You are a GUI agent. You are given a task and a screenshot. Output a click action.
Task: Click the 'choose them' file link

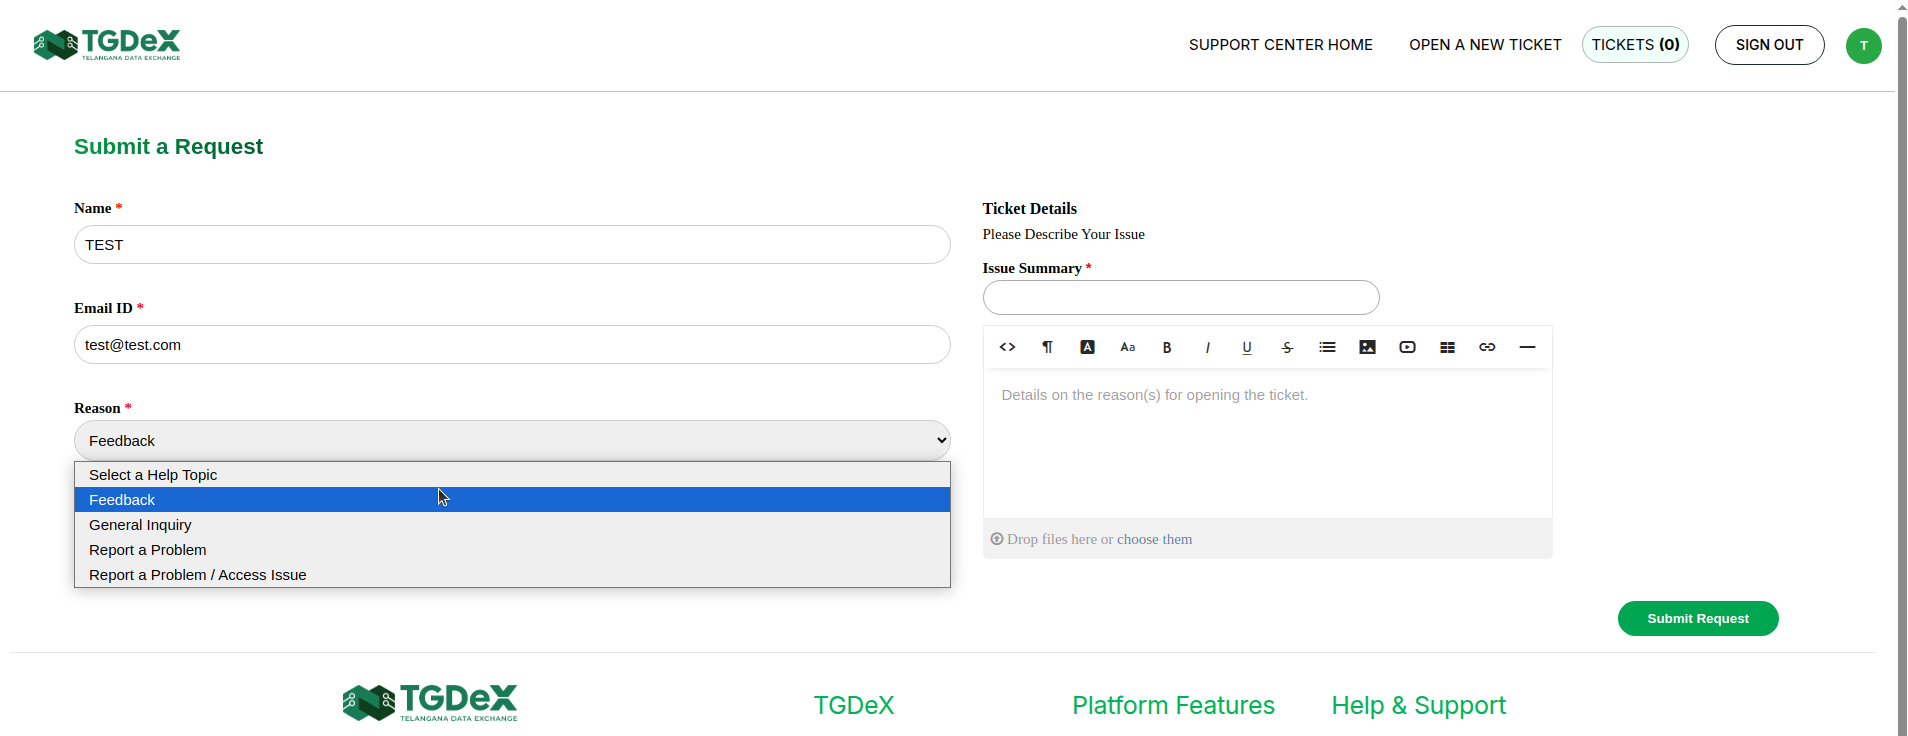(1154, 539)
